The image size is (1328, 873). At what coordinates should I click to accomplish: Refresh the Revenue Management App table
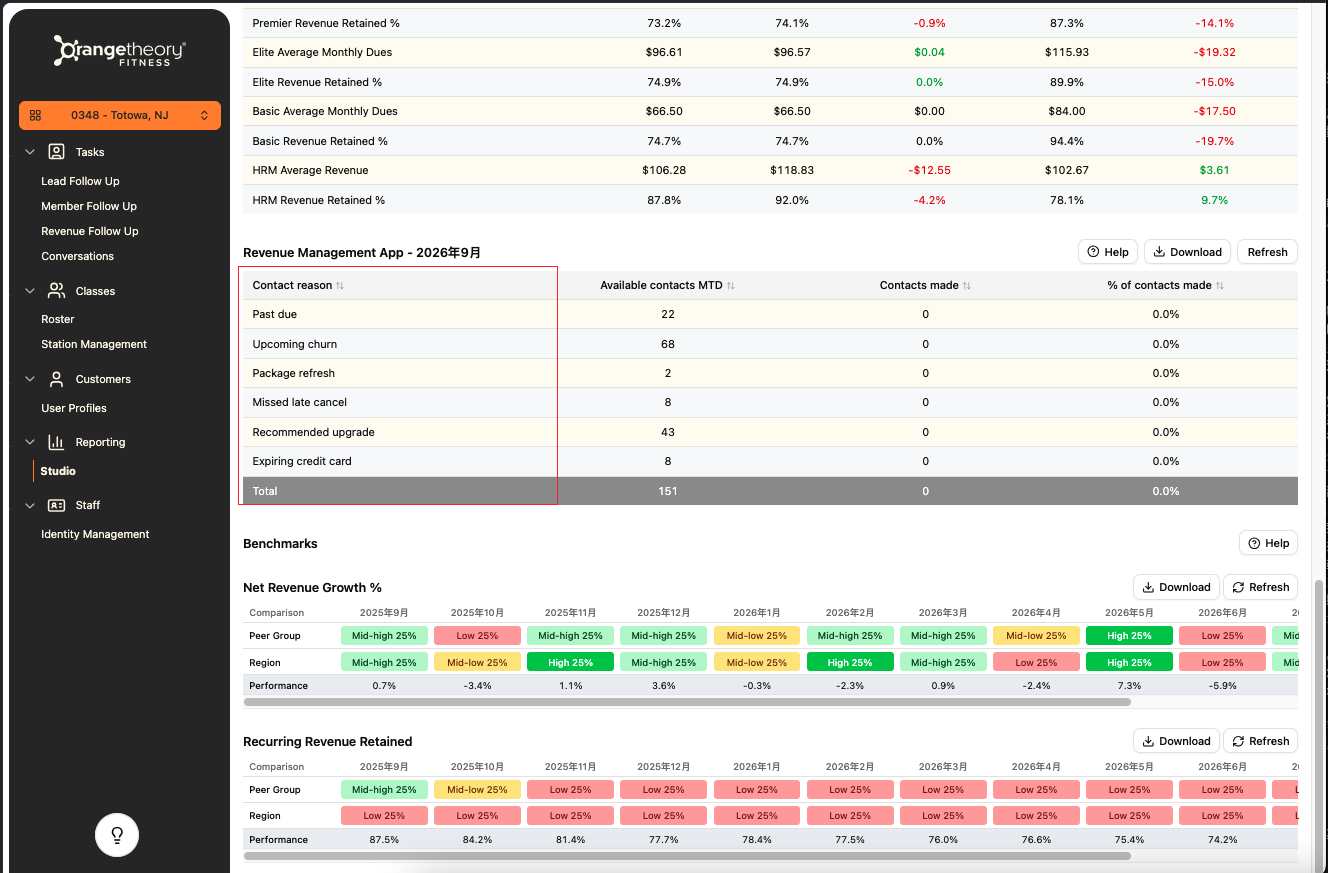point(1267,252)
